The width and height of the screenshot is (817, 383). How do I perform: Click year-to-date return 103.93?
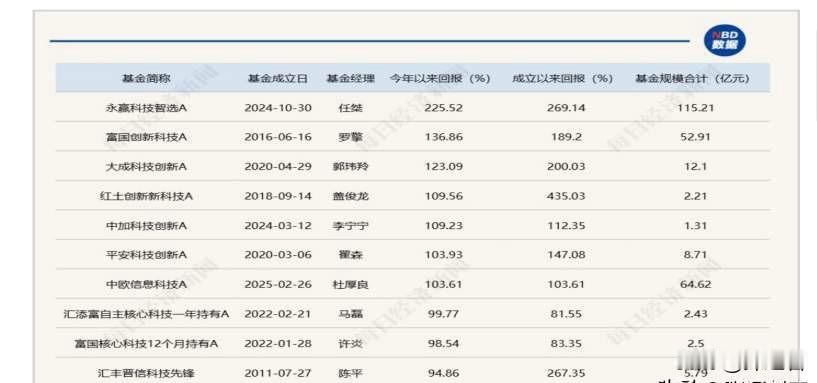[444, 255]
